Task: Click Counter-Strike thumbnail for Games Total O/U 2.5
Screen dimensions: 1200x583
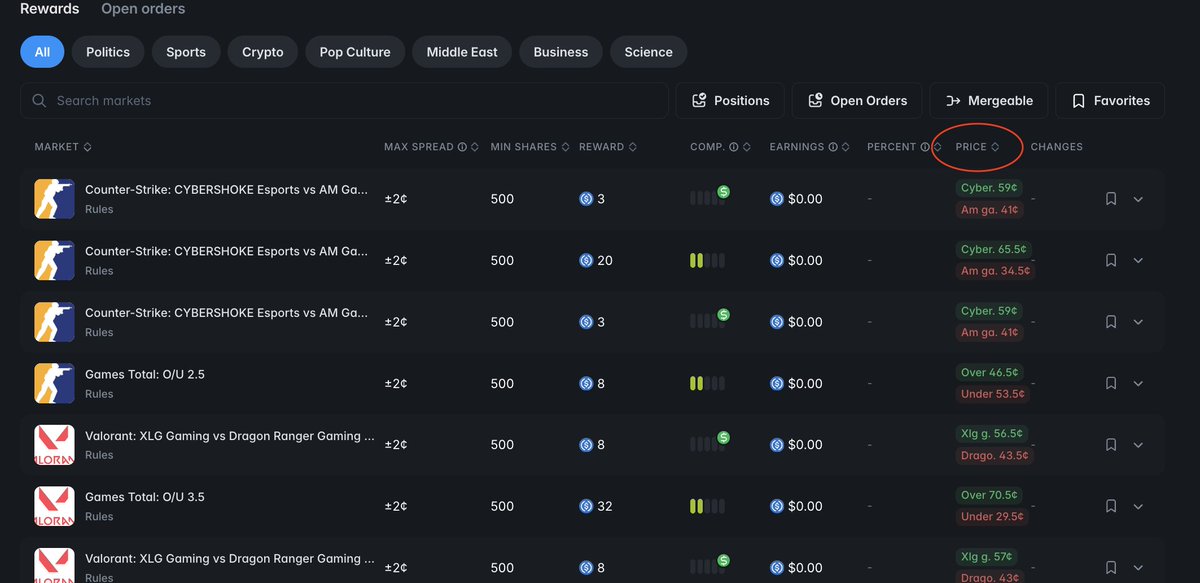Action: 54,384
